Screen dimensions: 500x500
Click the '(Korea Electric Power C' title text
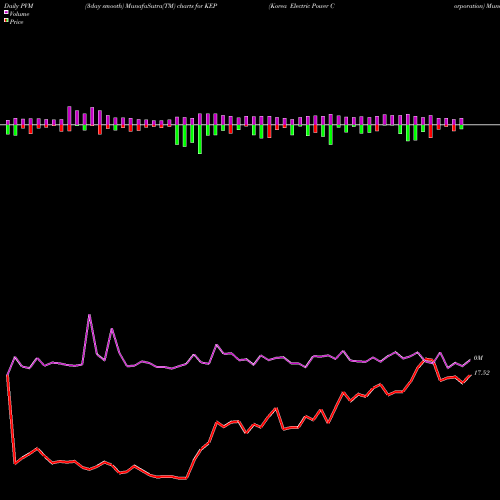point(302,6)
